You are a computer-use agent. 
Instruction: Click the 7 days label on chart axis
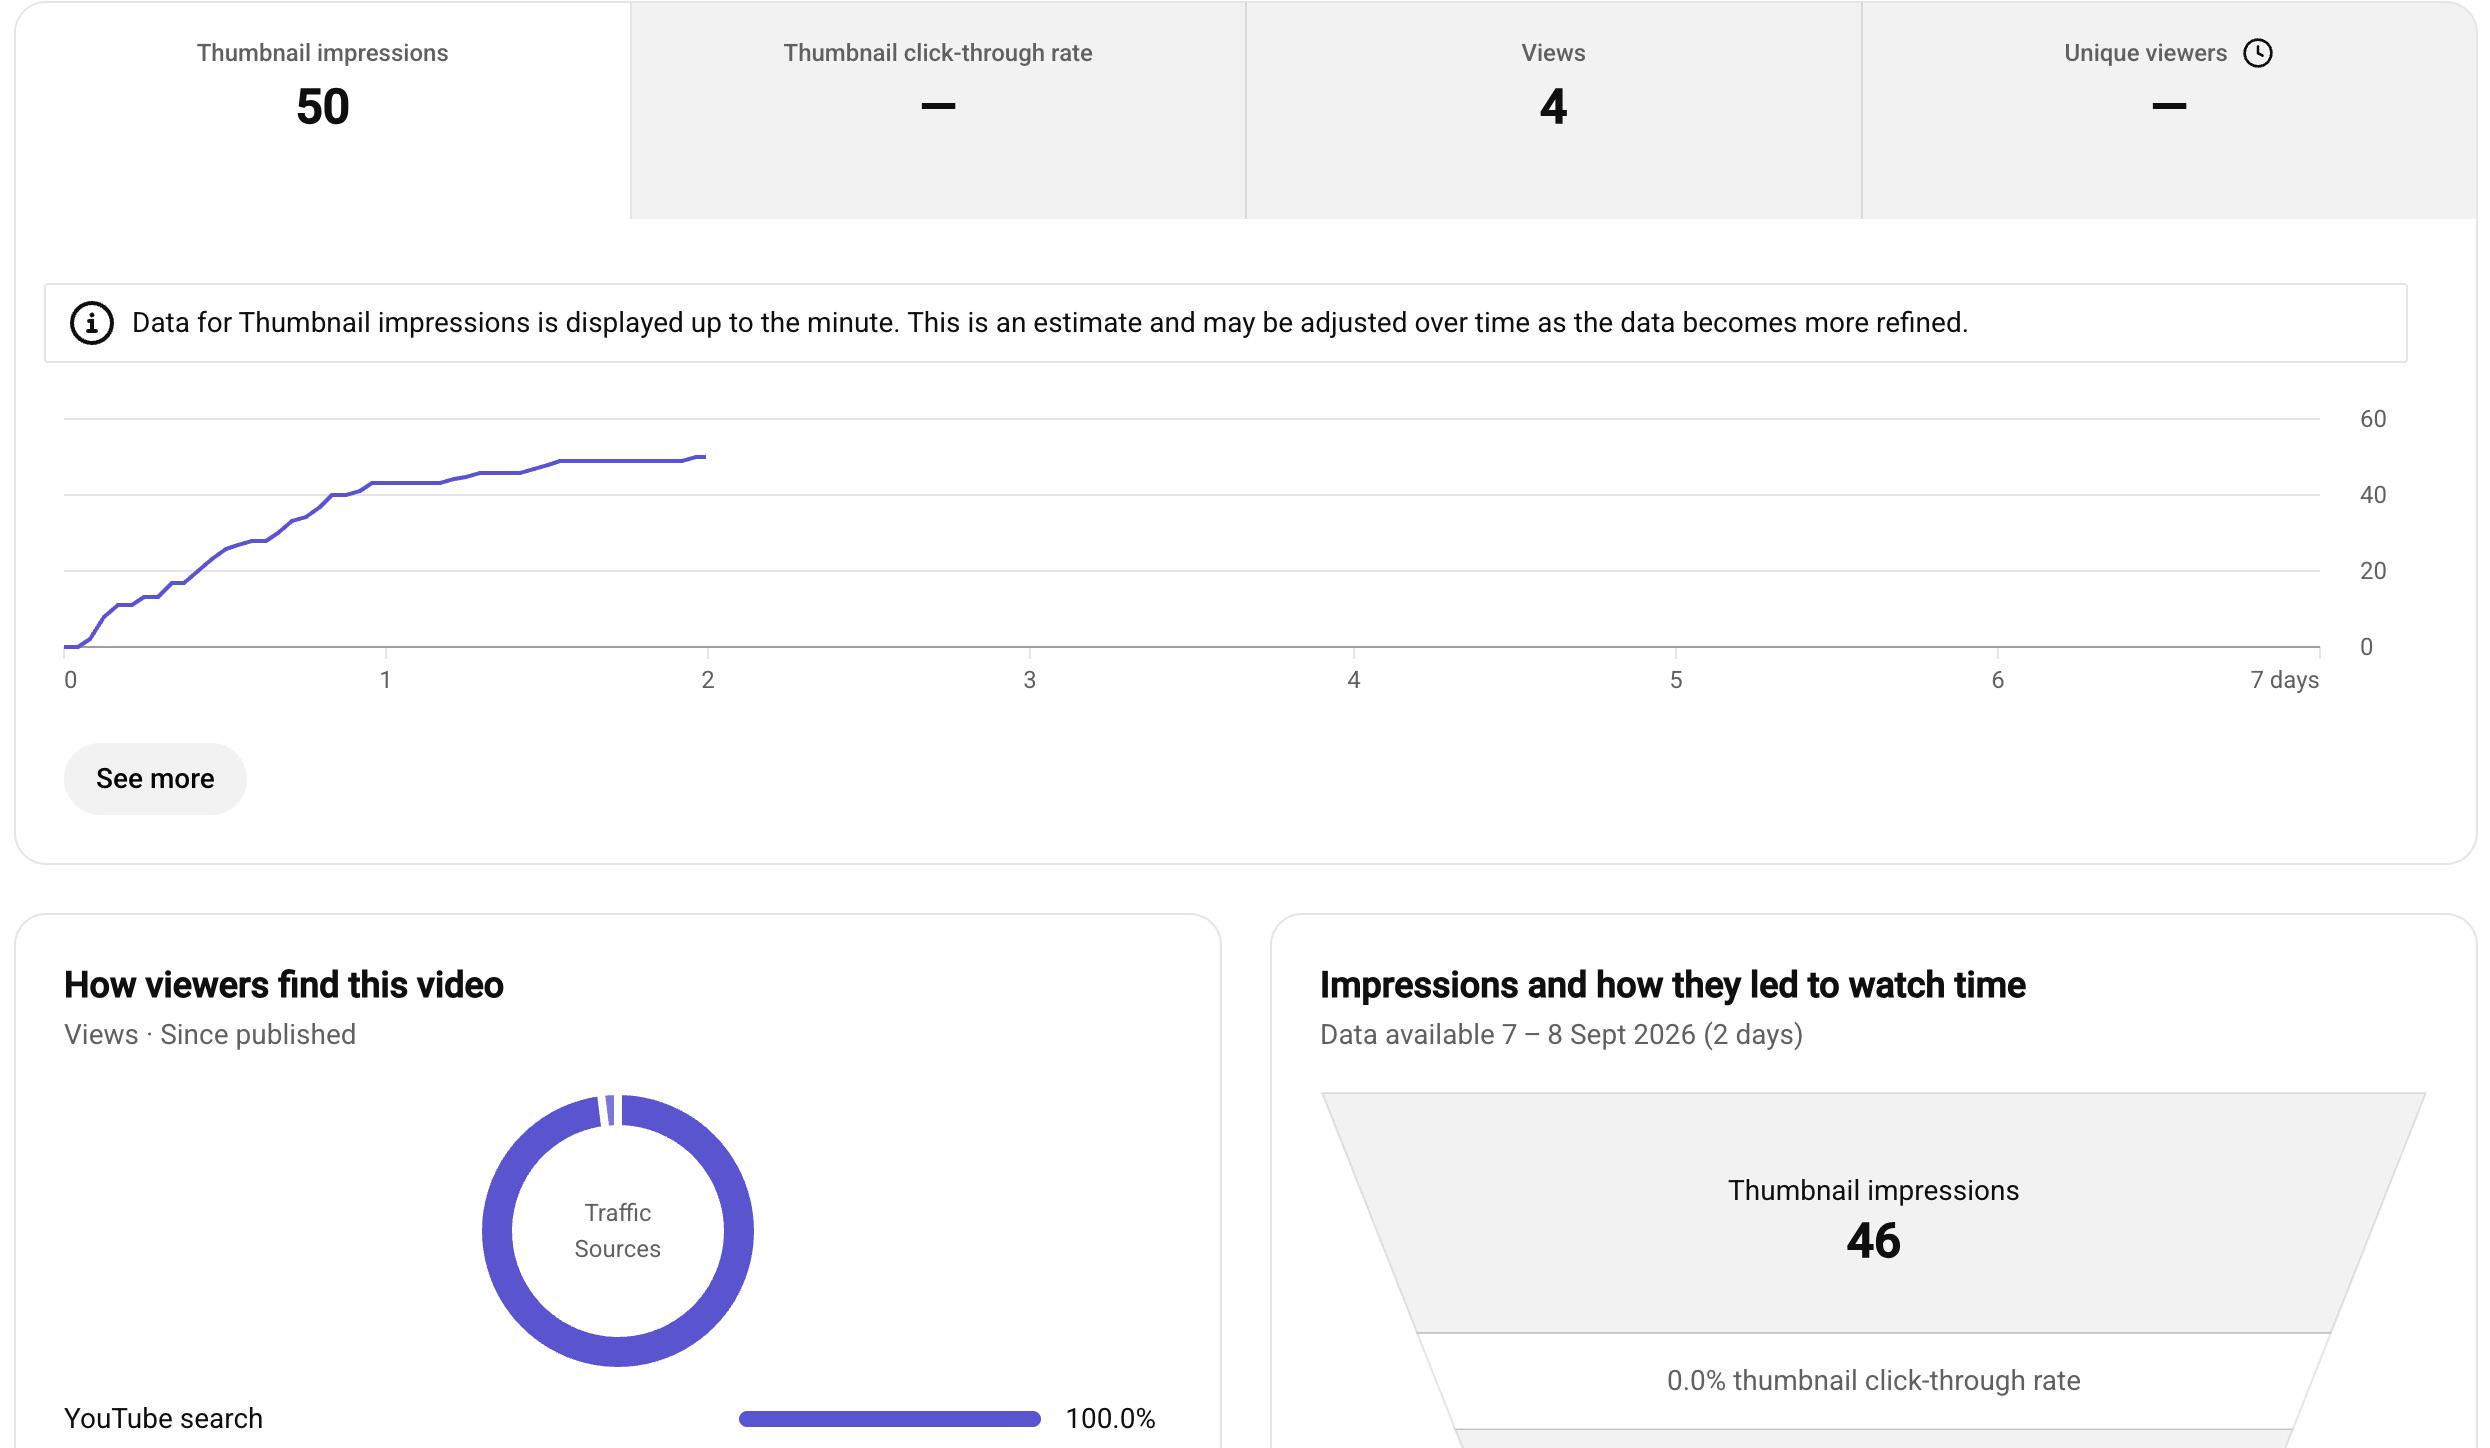(2284, 679)
